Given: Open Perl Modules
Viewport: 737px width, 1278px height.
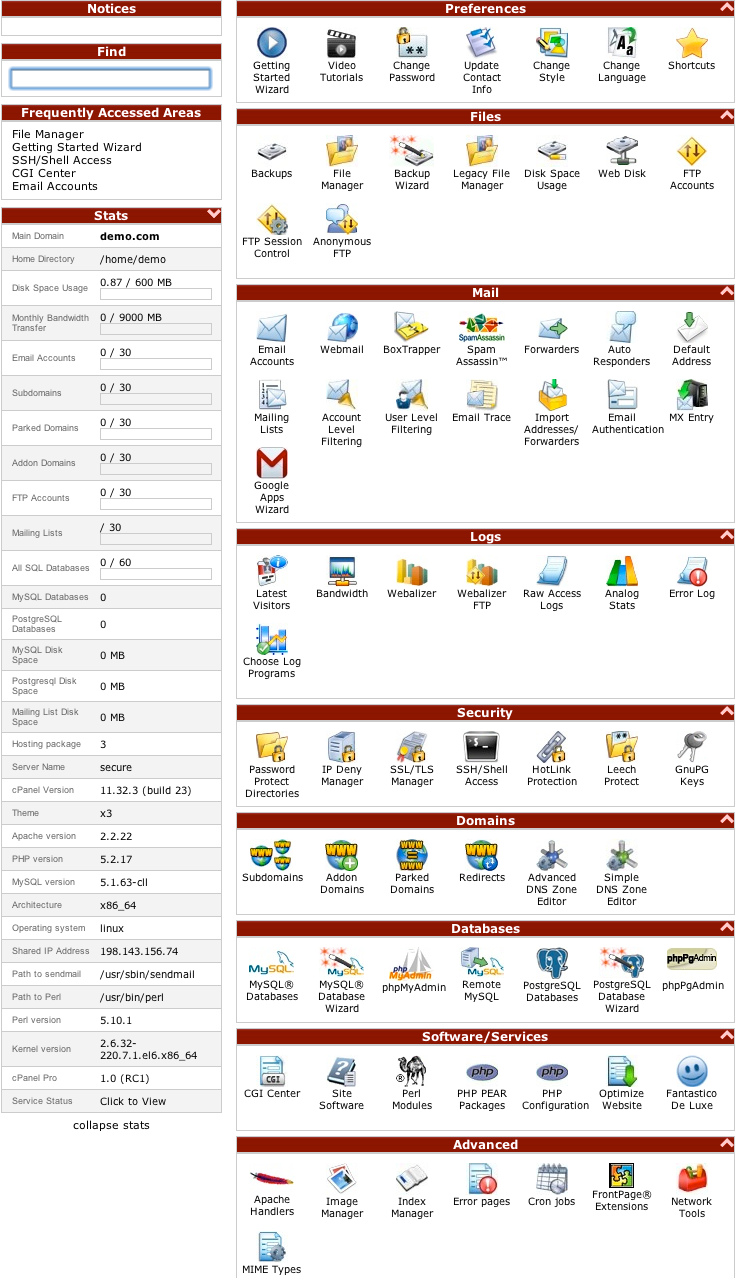Looking at the screenshot, I should (412, 1071).
